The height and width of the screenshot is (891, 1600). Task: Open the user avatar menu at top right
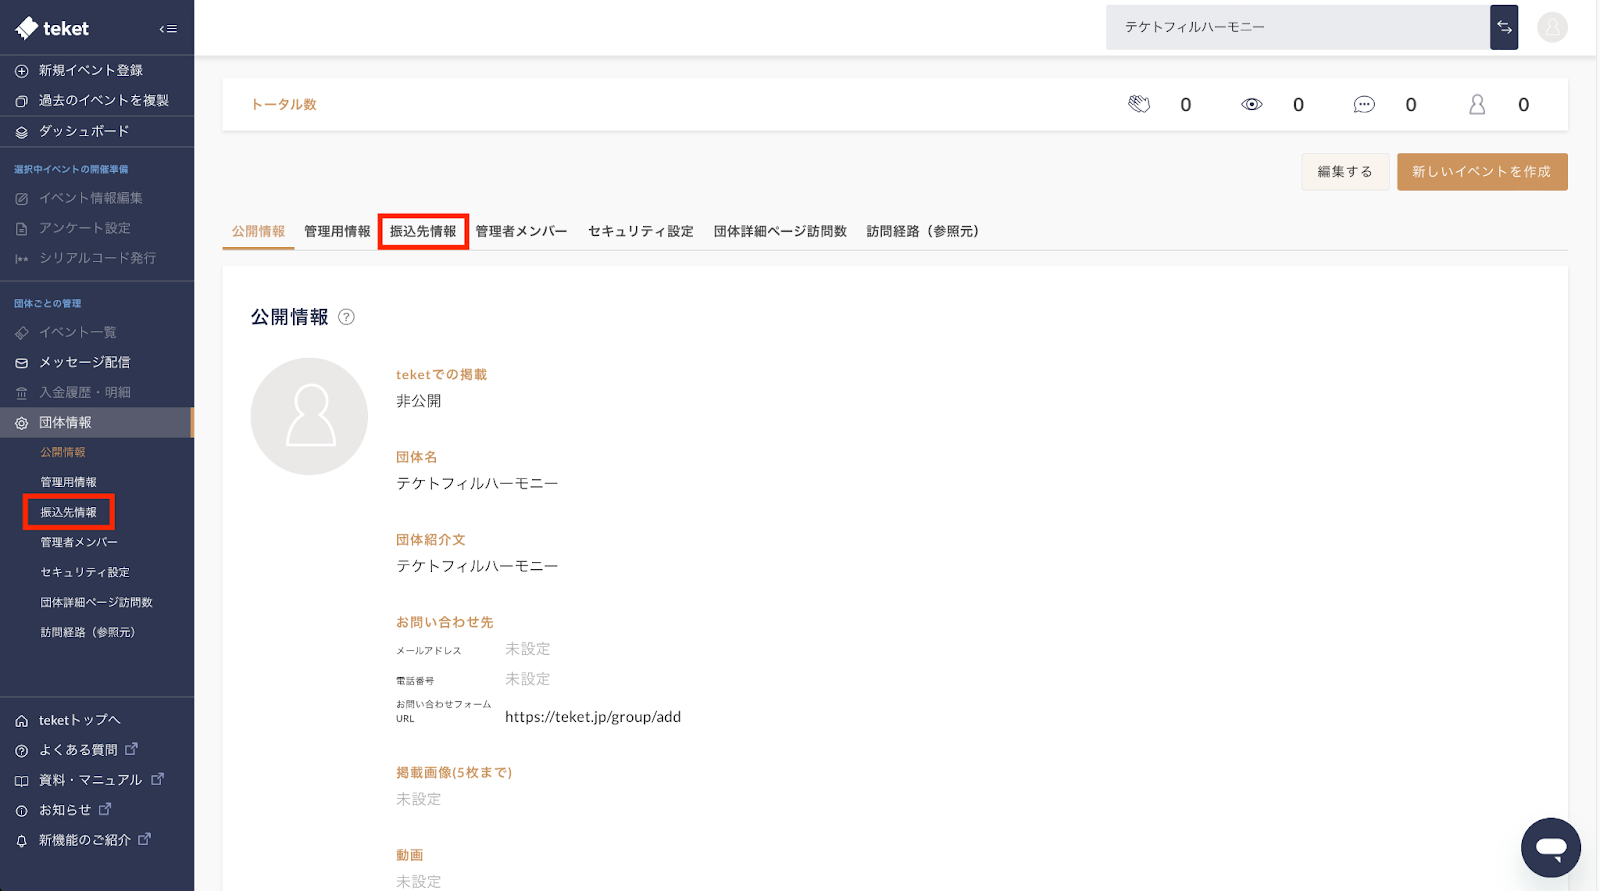coord(1552,28)
